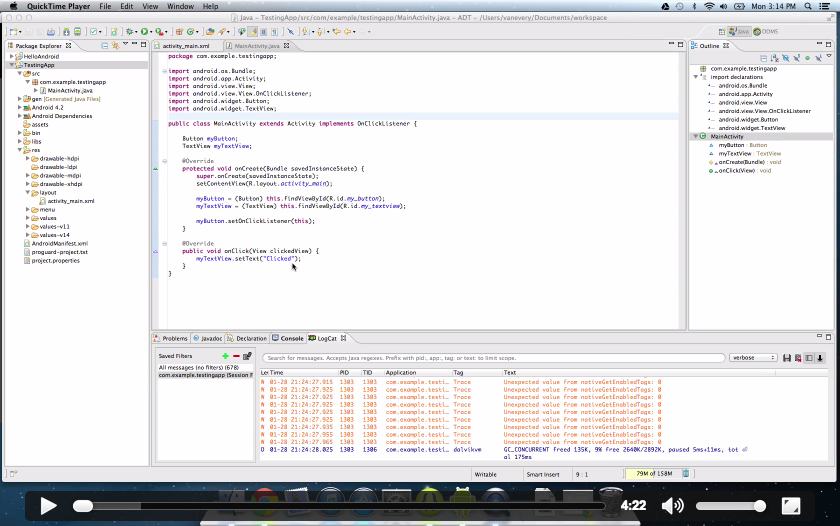Click the New Java Package icon
Viewport: 840px width, 526px height.
tap(179, 32)
